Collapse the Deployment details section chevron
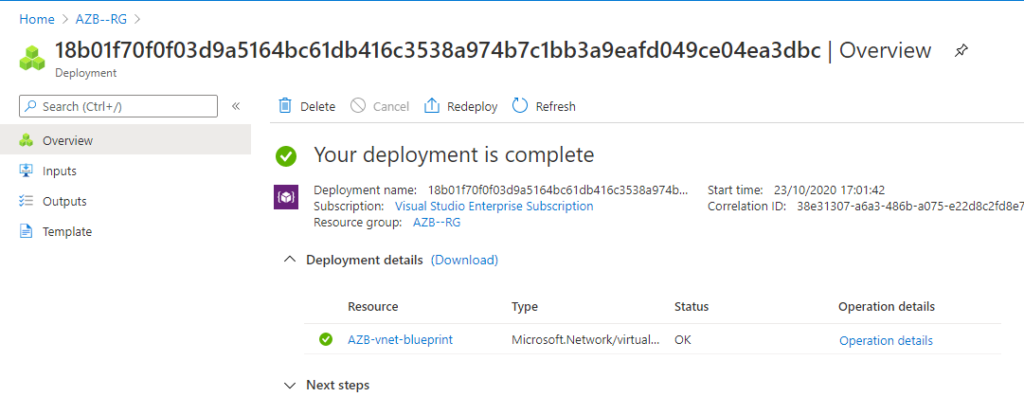 pyautogui.click(x=290, y=260)
